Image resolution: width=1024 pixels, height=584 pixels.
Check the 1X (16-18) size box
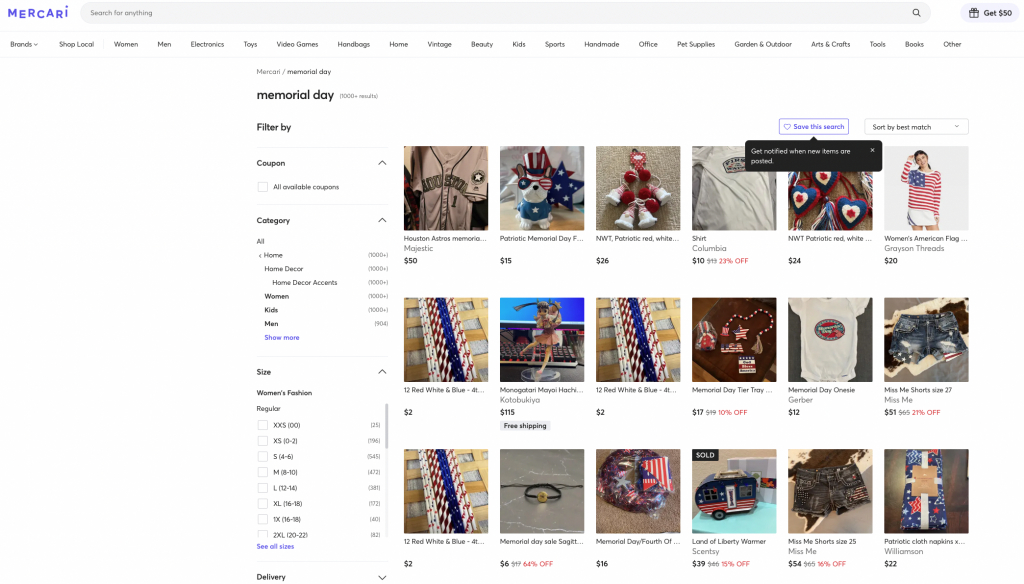tap(263, 519)
